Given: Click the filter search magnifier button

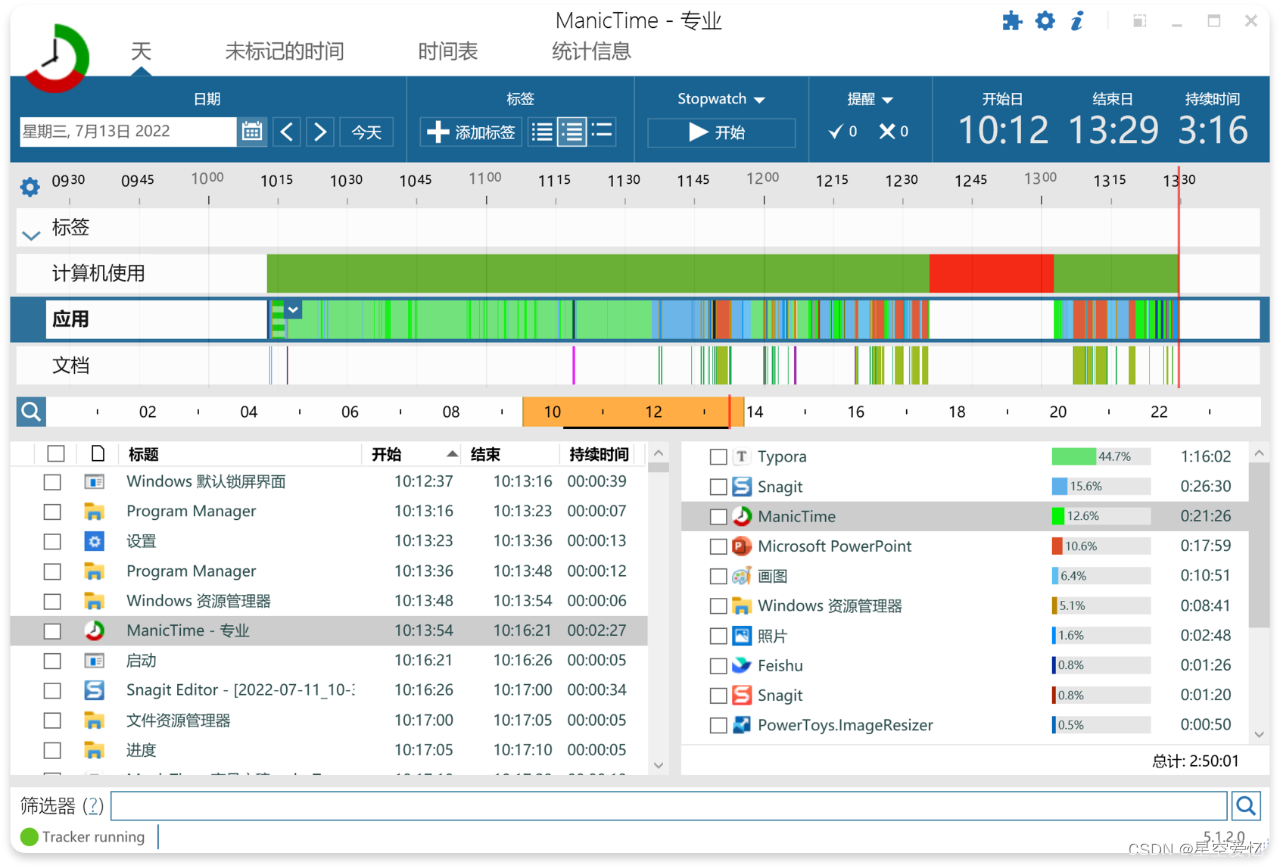Looking at the screenshot, I should tap(1246, 806).
